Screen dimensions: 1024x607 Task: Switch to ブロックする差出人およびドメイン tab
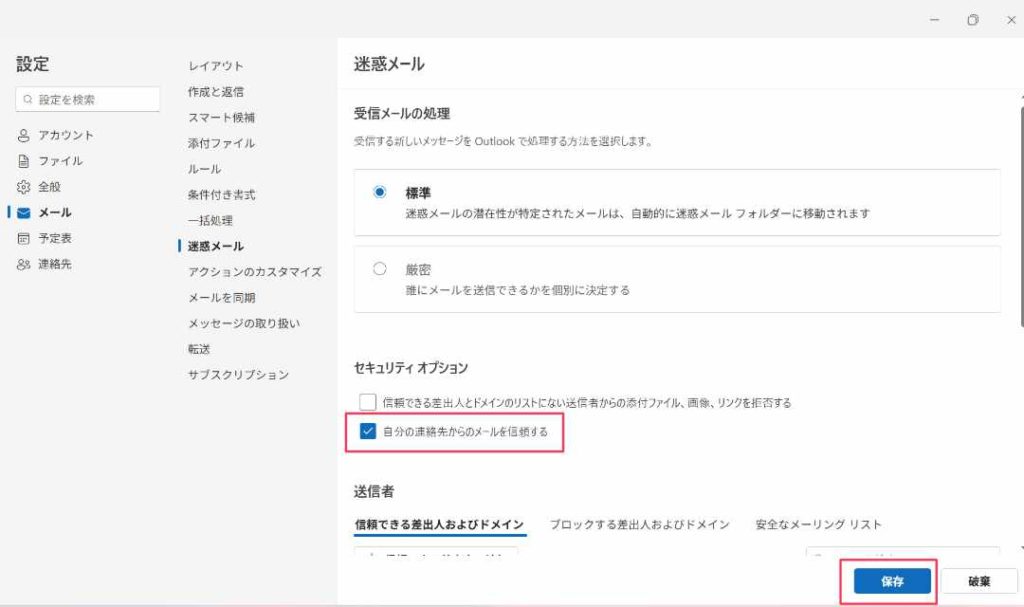click(x=639, y=524)
